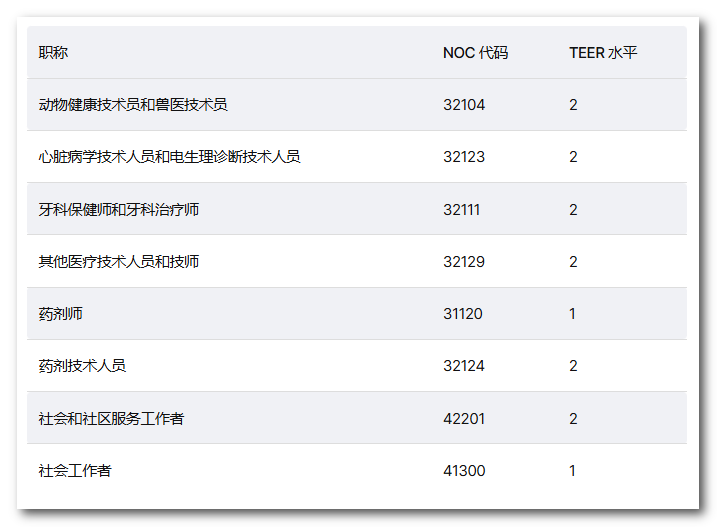The image size is (717, 527).
Task: Select 心脏病学技术人员和电生理诊断技术人员 job title
Action: (x=169, y=157)
